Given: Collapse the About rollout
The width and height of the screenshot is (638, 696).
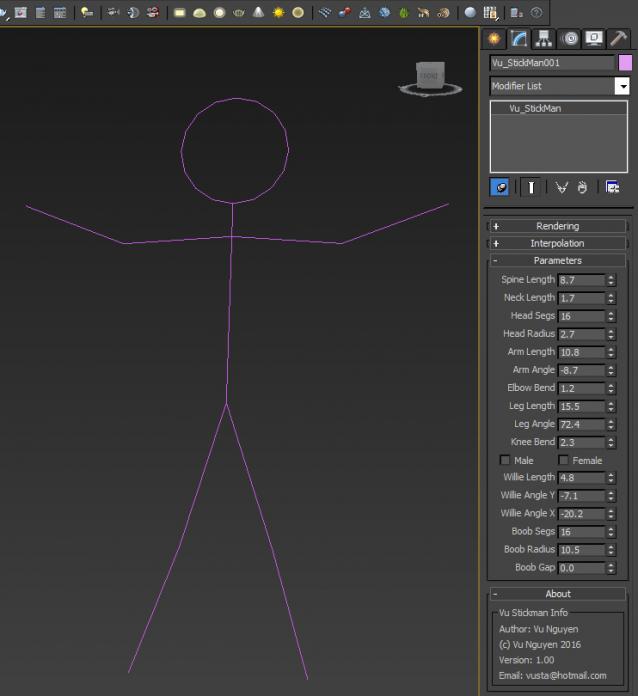Looking at the screenshot, I should coord(558,594).
